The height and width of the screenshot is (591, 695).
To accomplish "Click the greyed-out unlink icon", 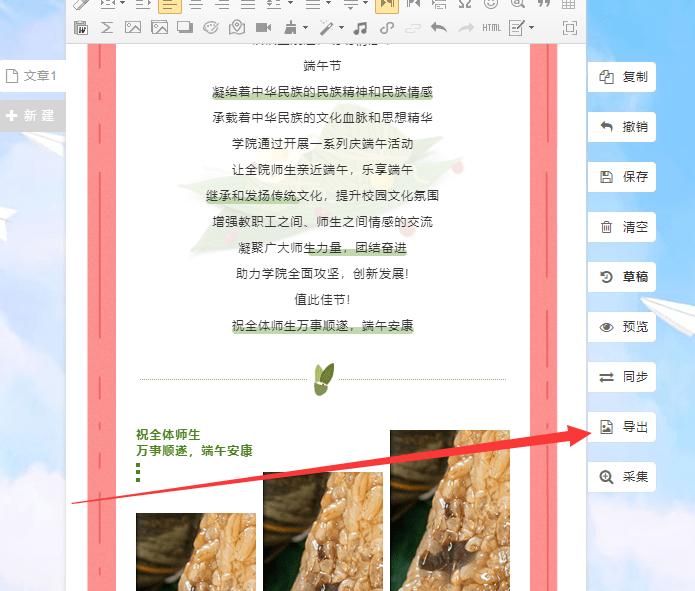I will (x=413, y=28).
